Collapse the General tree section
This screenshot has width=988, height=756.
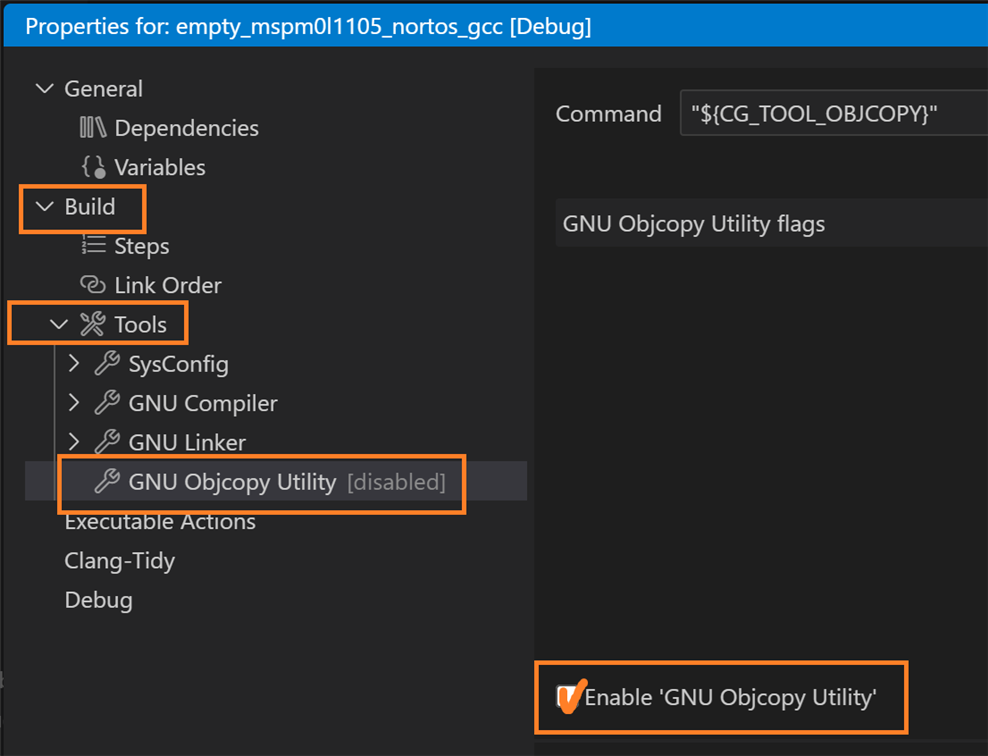pos(44,89)
